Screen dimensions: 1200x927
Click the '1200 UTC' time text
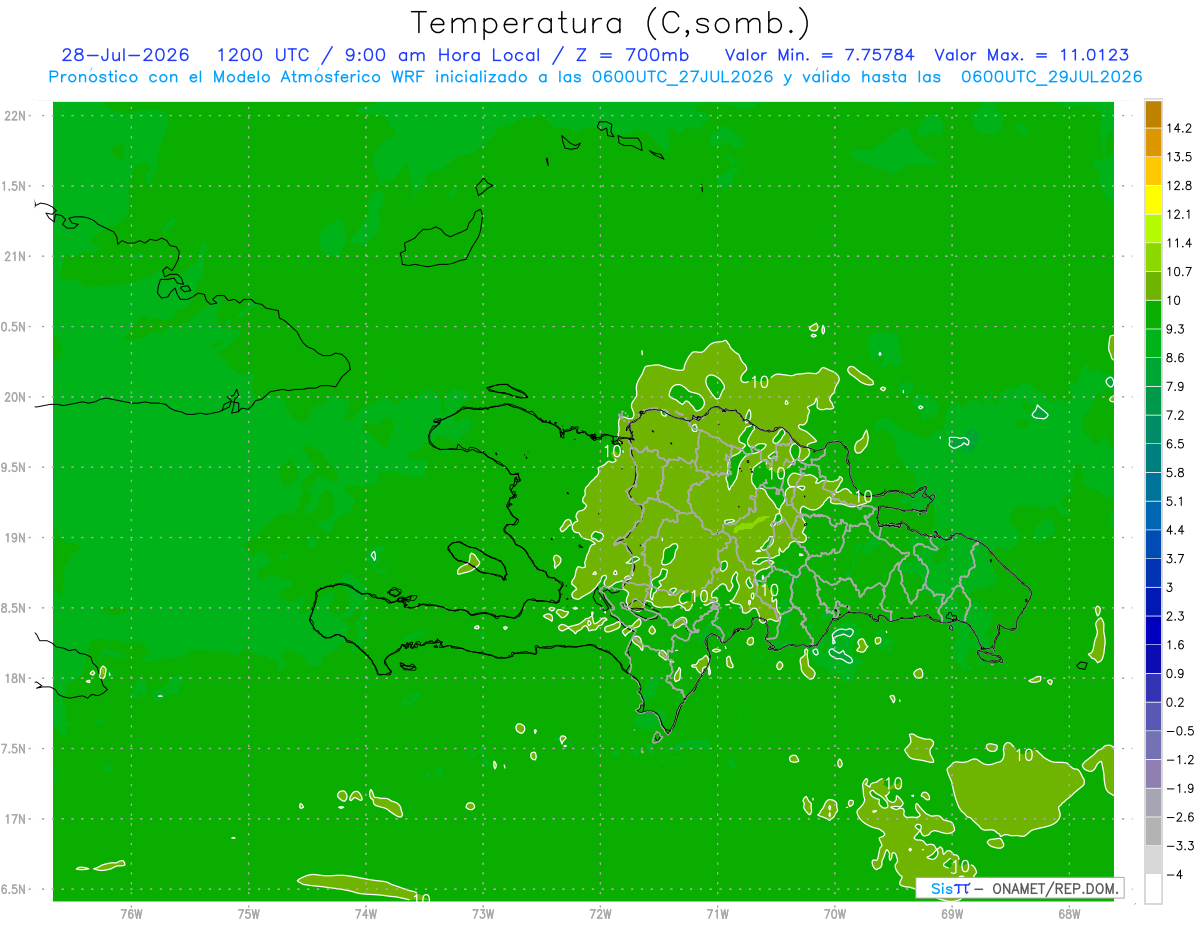(x=262, y=55)
